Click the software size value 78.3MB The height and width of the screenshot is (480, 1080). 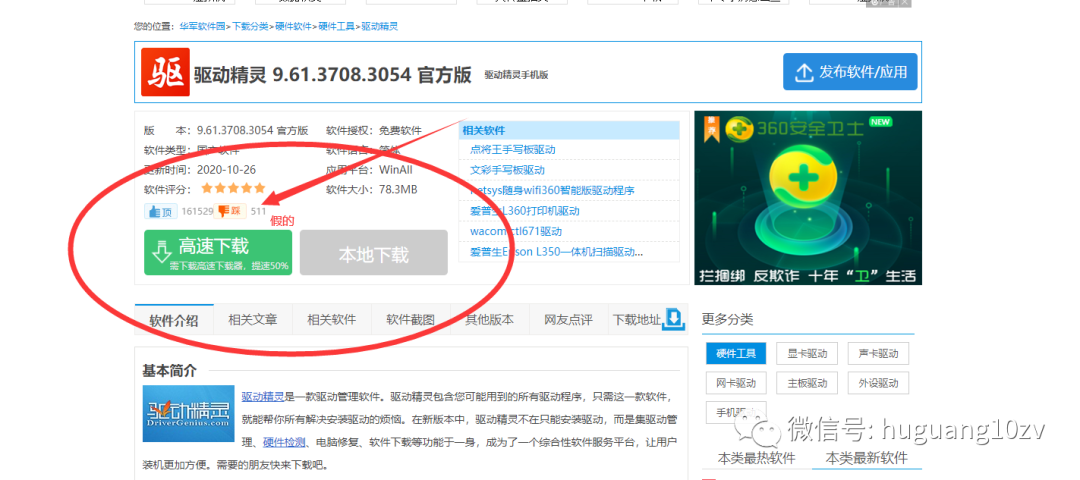[x=398, y=189]
